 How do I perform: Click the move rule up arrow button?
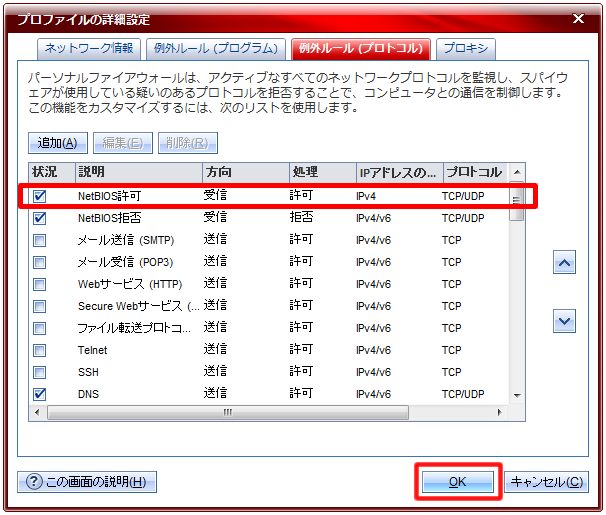point(565,263)
